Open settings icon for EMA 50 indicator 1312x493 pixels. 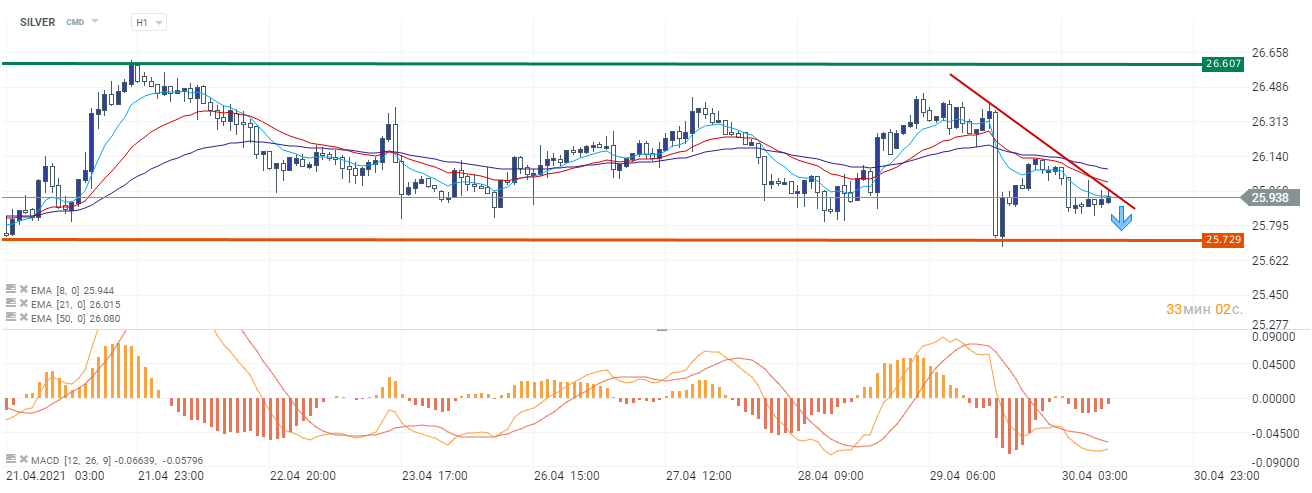tap(10, 316)
